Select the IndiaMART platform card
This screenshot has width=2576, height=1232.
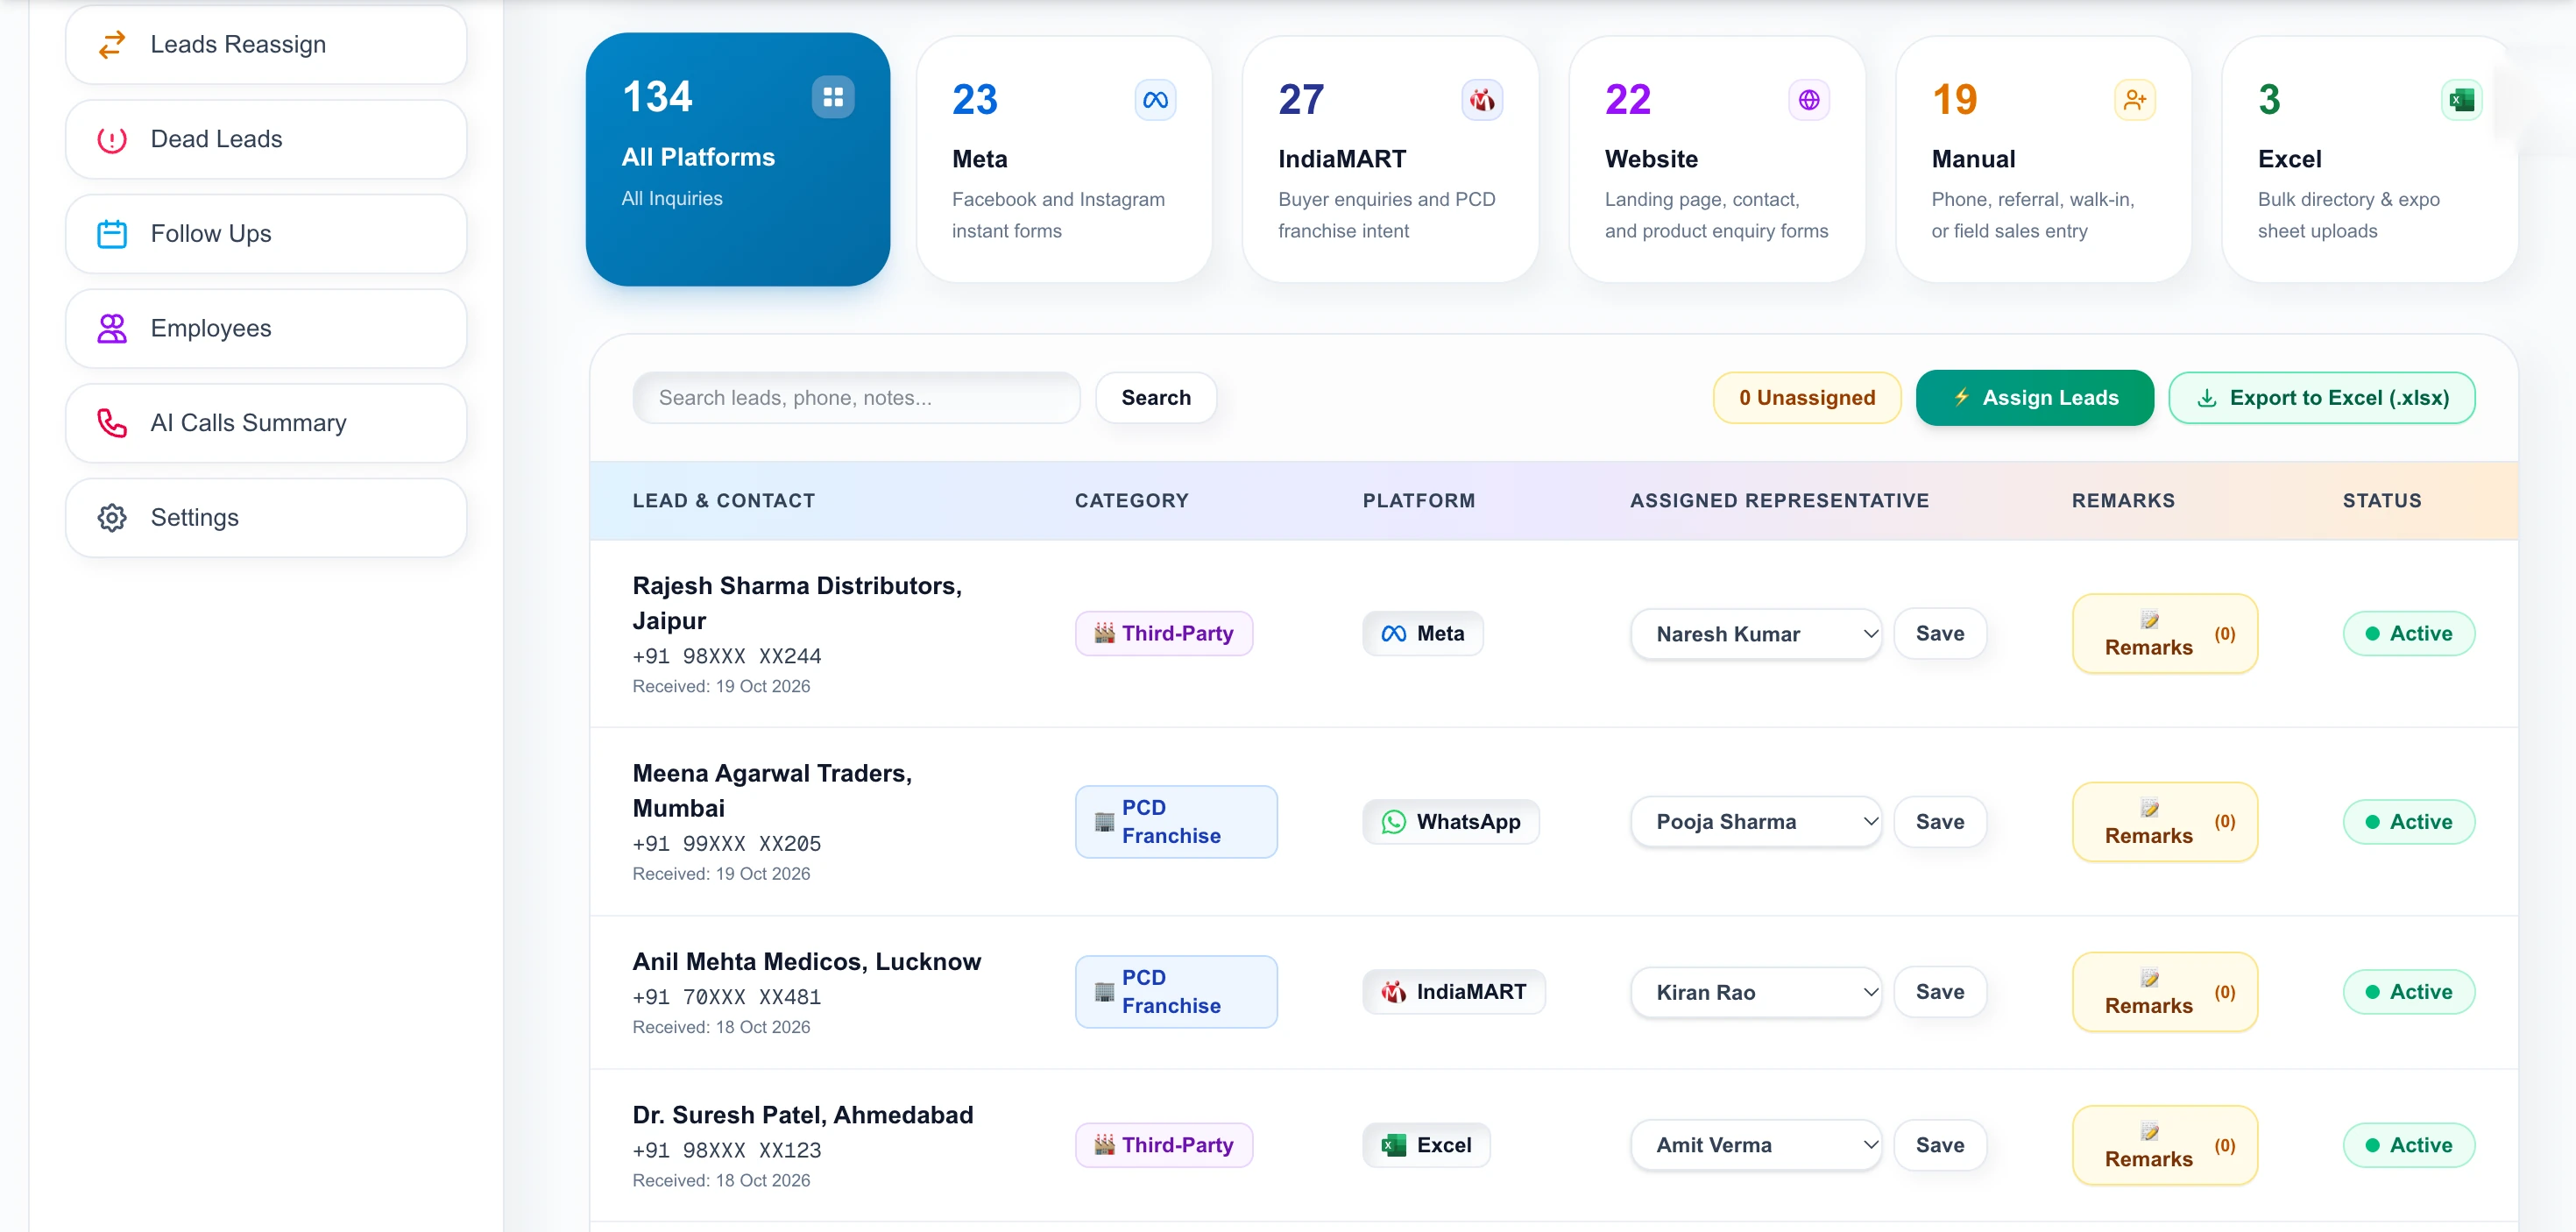(x=1390, y=160)
